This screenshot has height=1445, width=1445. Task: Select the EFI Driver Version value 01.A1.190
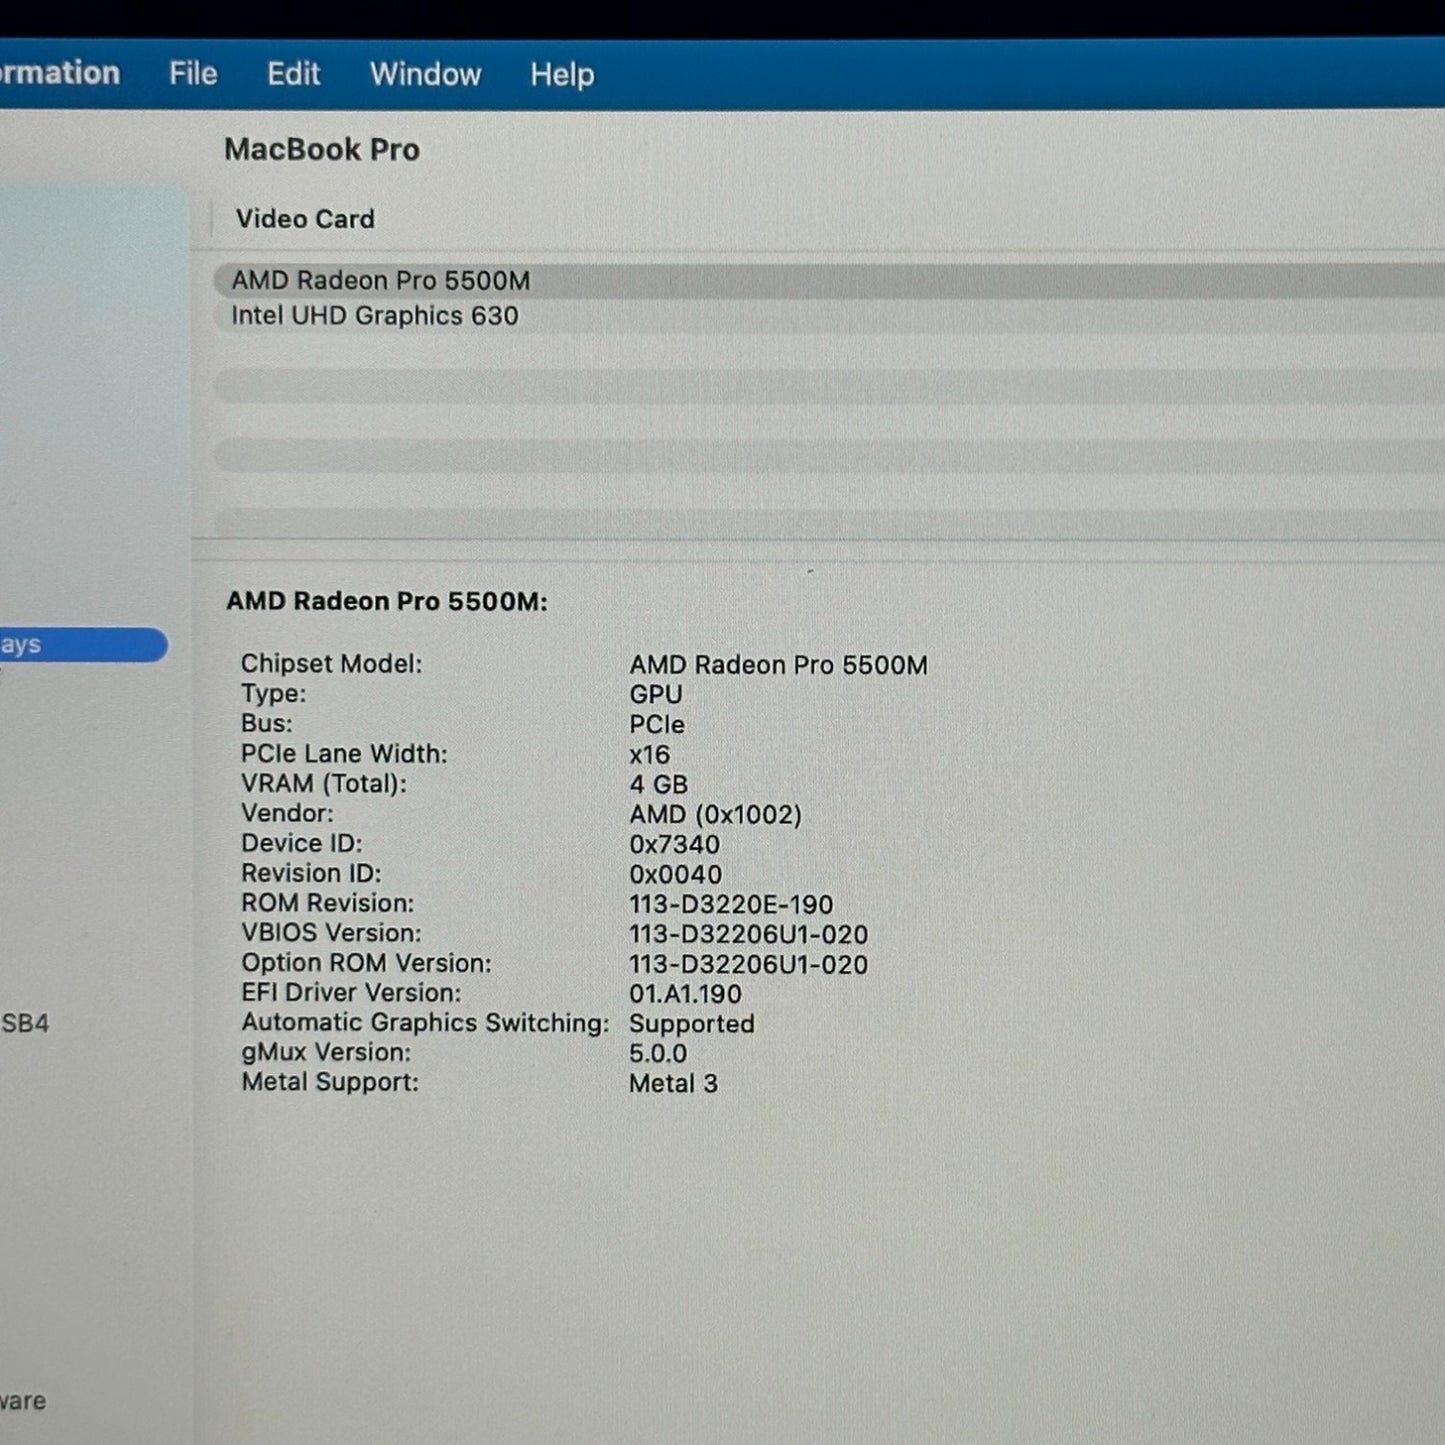684,993
